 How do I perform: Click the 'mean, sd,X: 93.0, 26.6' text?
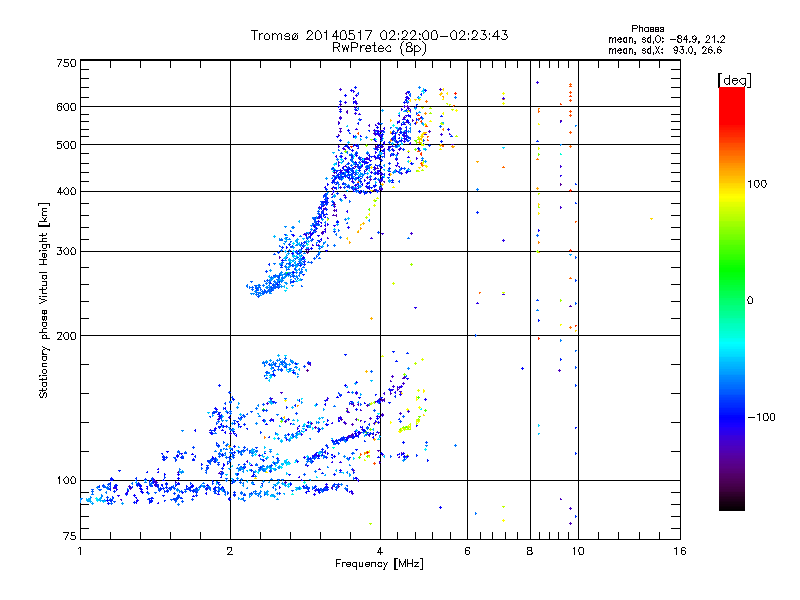[x=665, y=50]
